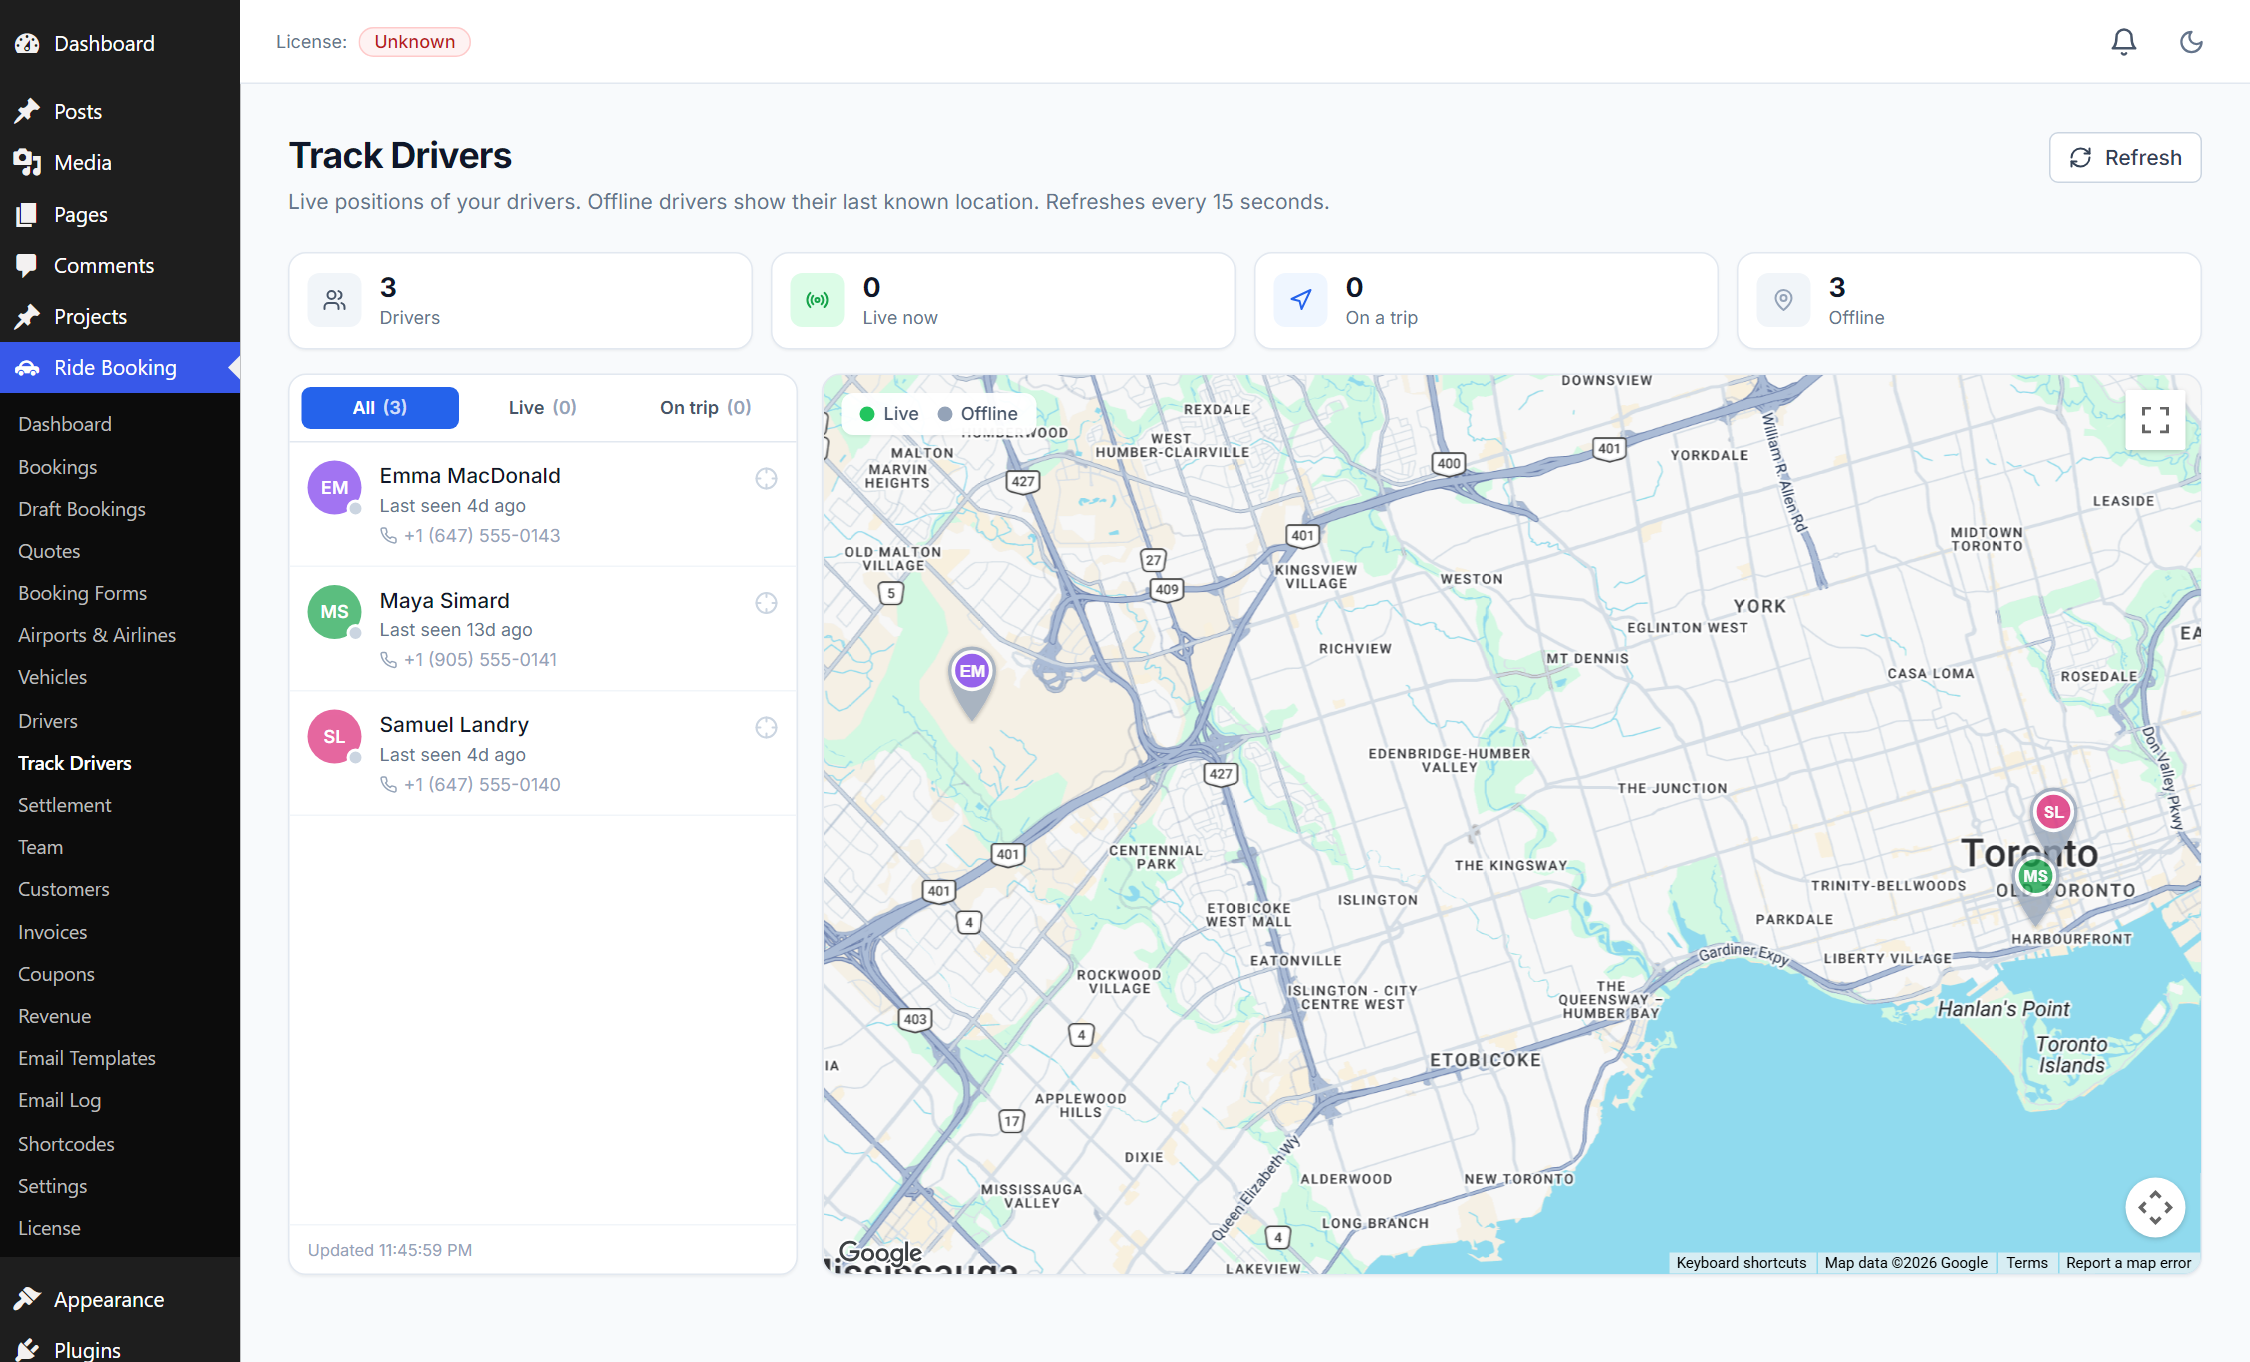Select Emma MacDonald driver name
Viewport: 2250px width, 1362px height.
point(470,476)
